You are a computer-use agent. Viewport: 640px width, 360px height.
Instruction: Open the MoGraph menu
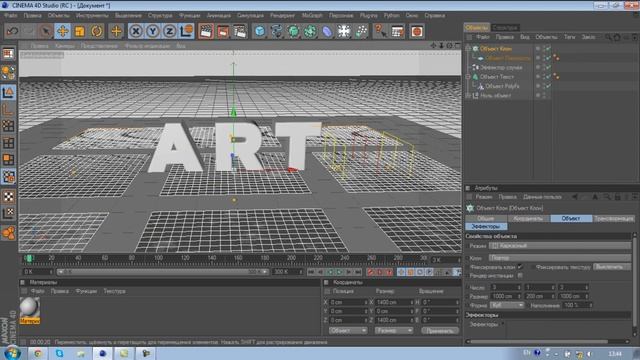pos(312,16)
